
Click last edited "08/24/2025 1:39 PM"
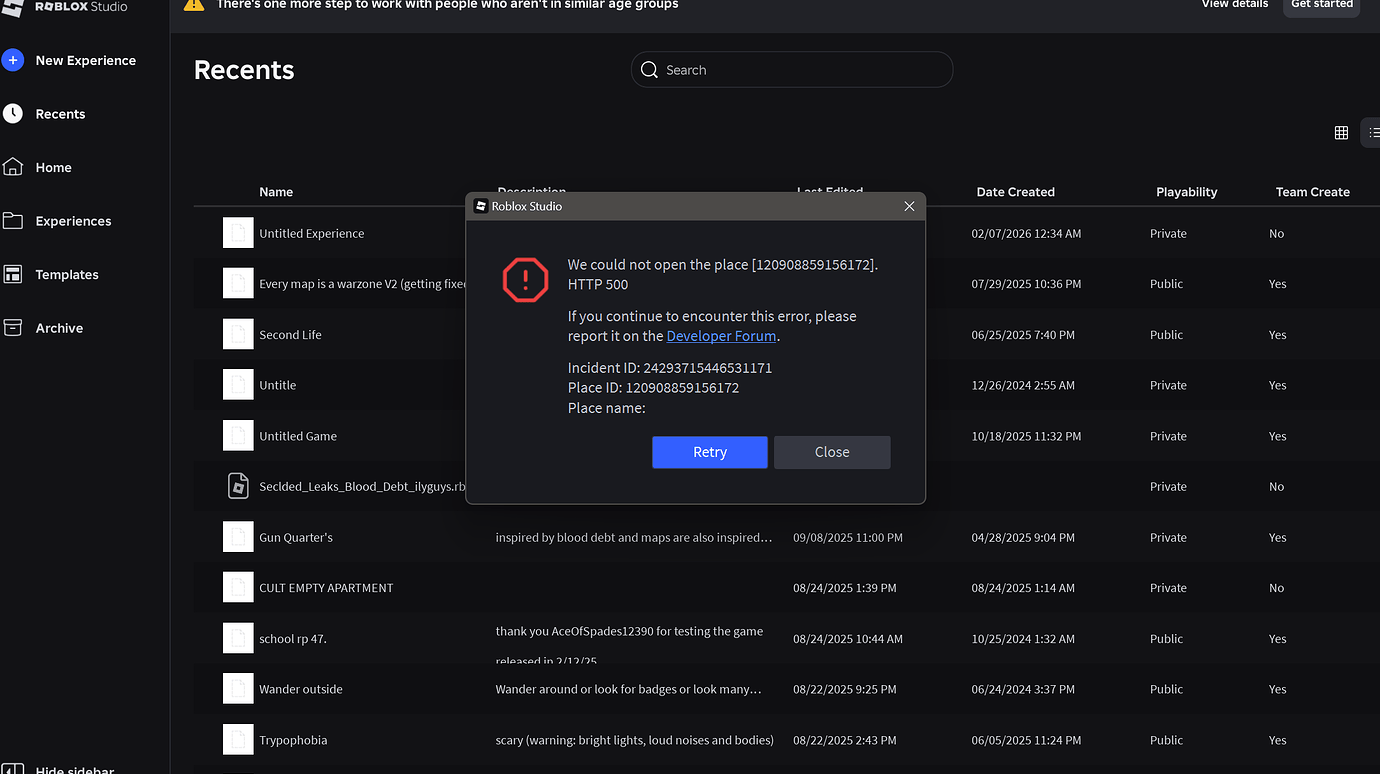pos(845,588)
